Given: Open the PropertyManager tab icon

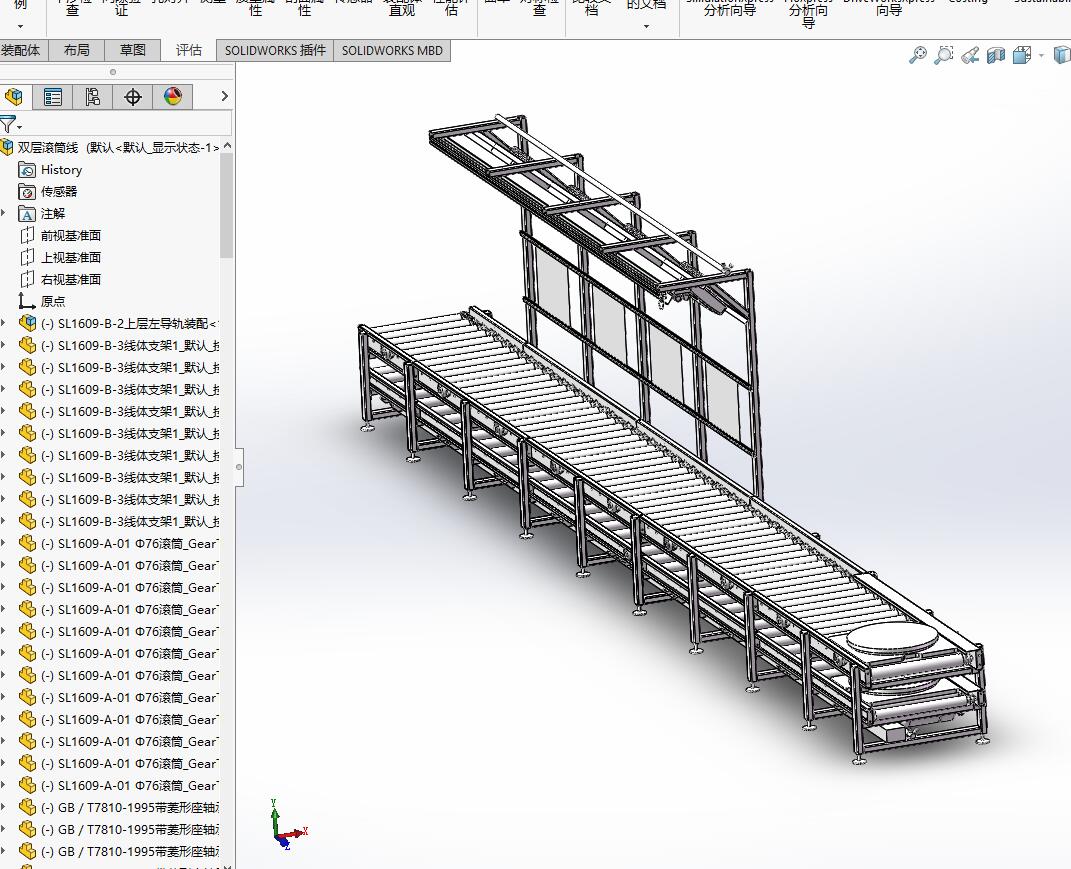Looking at the screenshot, I should [53, 97].
